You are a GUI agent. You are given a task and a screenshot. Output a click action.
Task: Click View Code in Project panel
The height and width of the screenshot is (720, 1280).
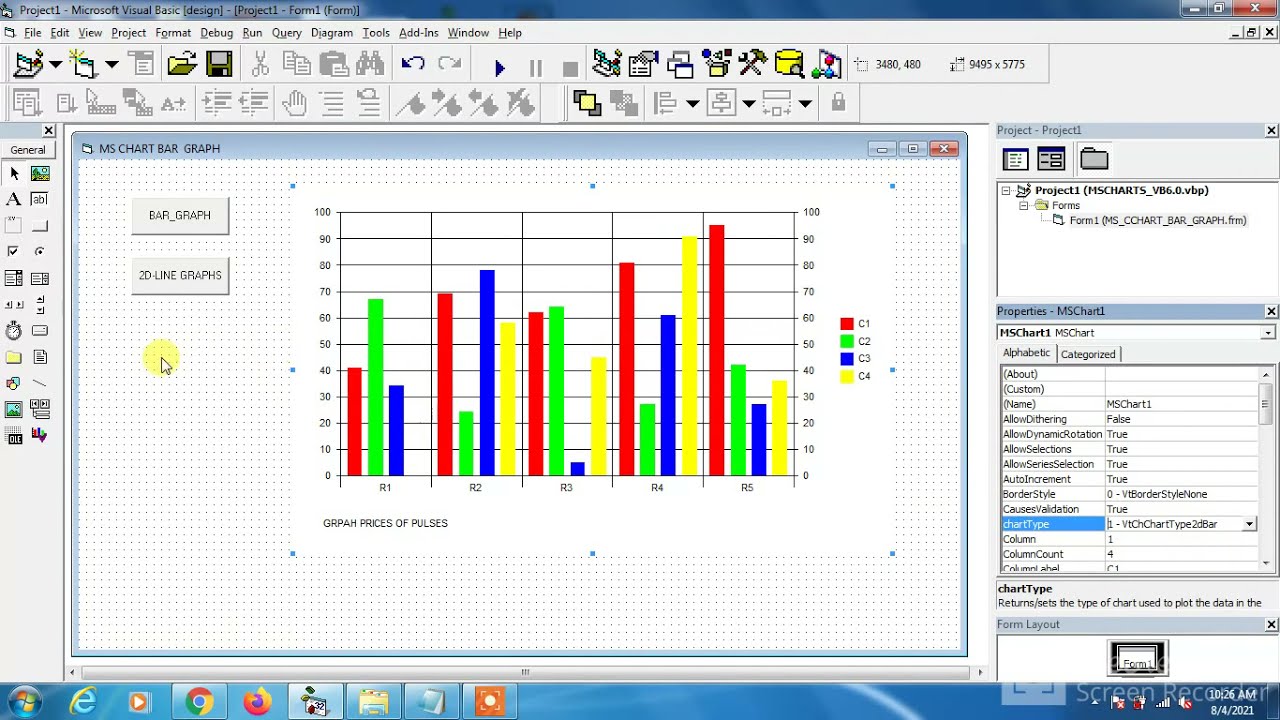[x=1015, y=159]
